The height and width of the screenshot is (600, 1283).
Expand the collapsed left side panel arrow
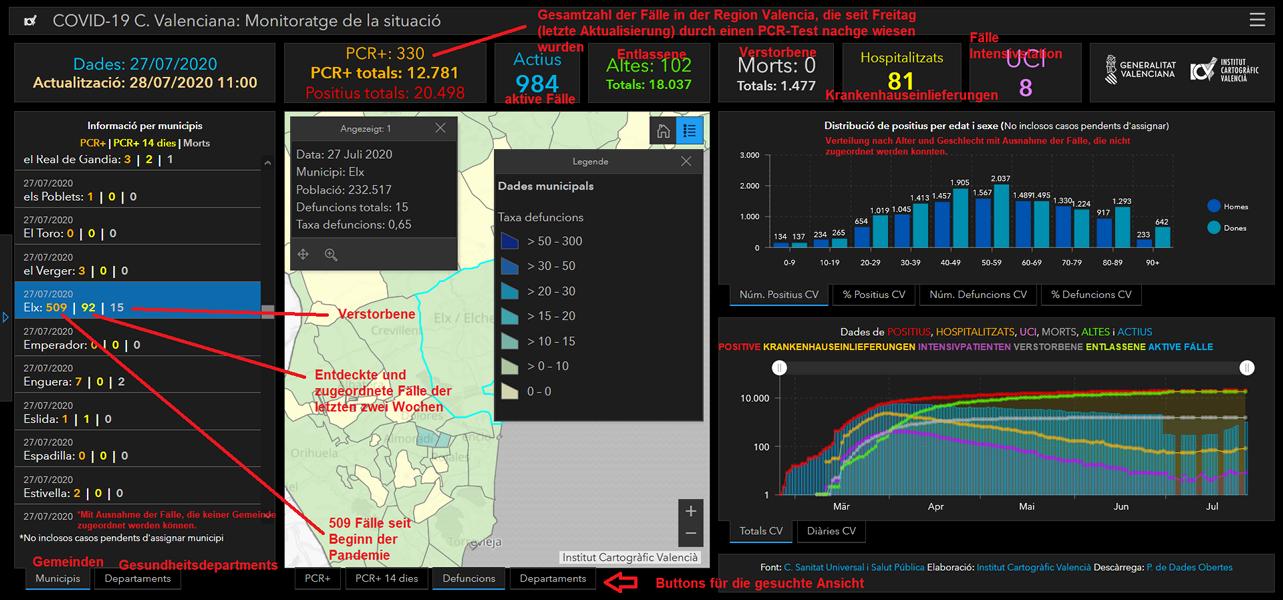point(5,317)
